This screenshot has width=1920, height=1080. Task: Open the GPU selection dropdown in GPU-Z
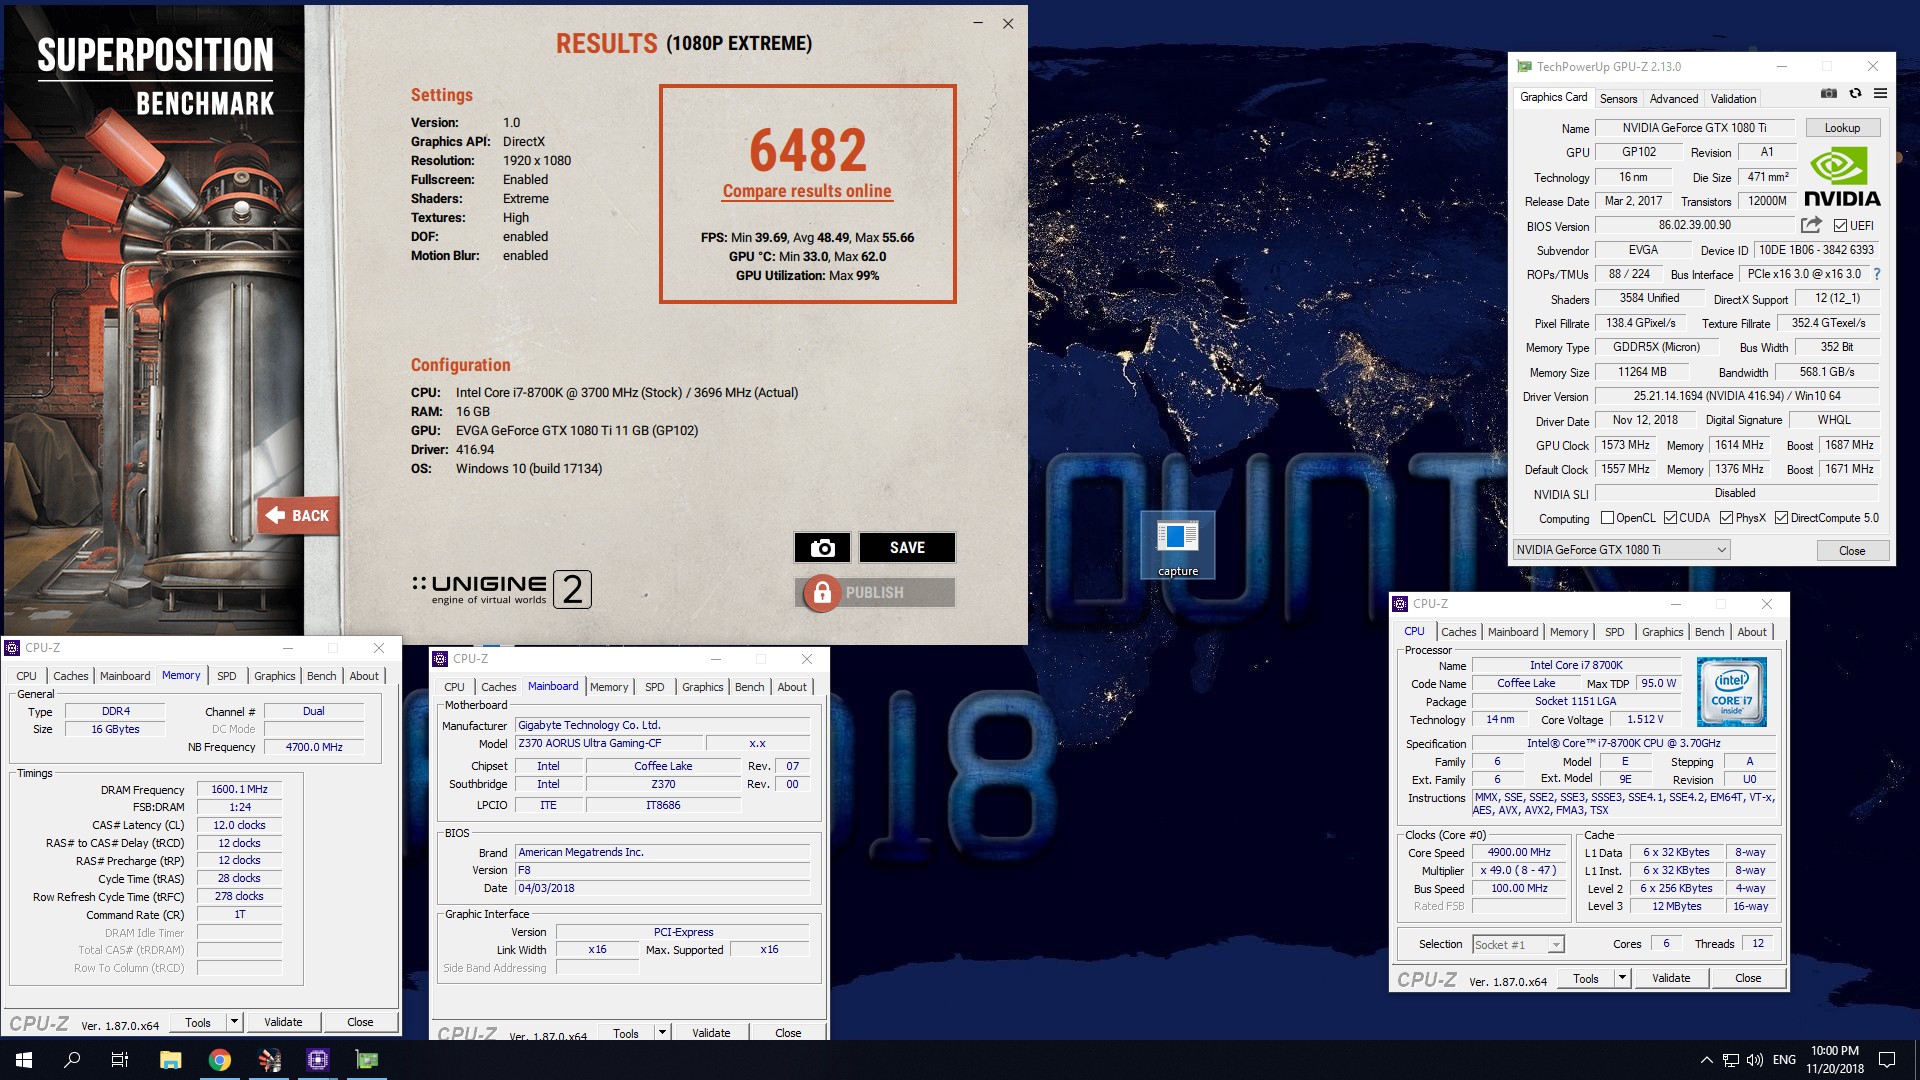click(1621, 550)
